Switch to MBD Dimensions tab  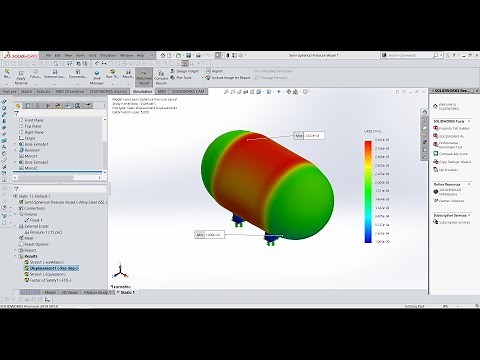pyautogui.click(x=70, y=91)
